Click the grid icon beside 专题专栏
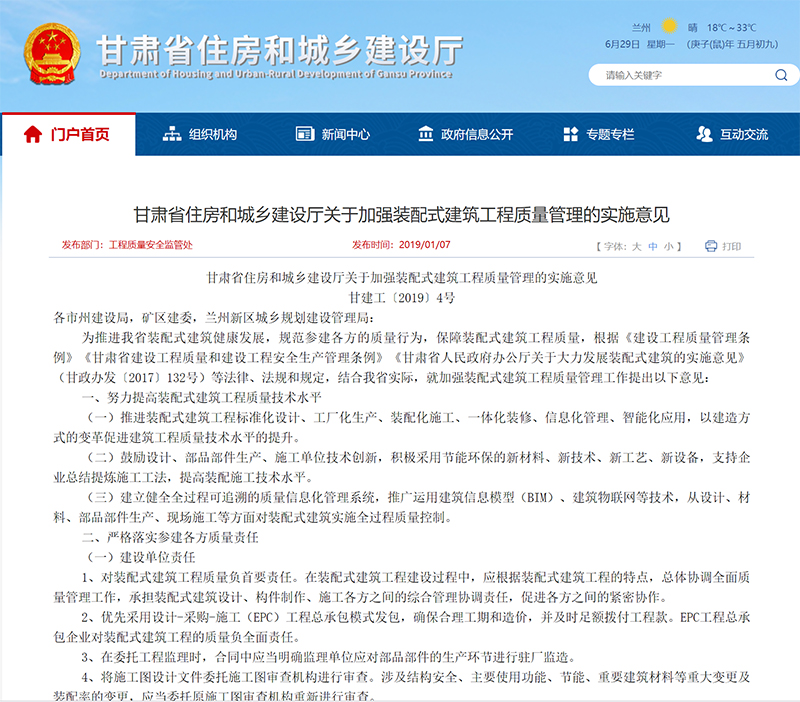Viewport: 800px width, 702px height. (568, 134)
